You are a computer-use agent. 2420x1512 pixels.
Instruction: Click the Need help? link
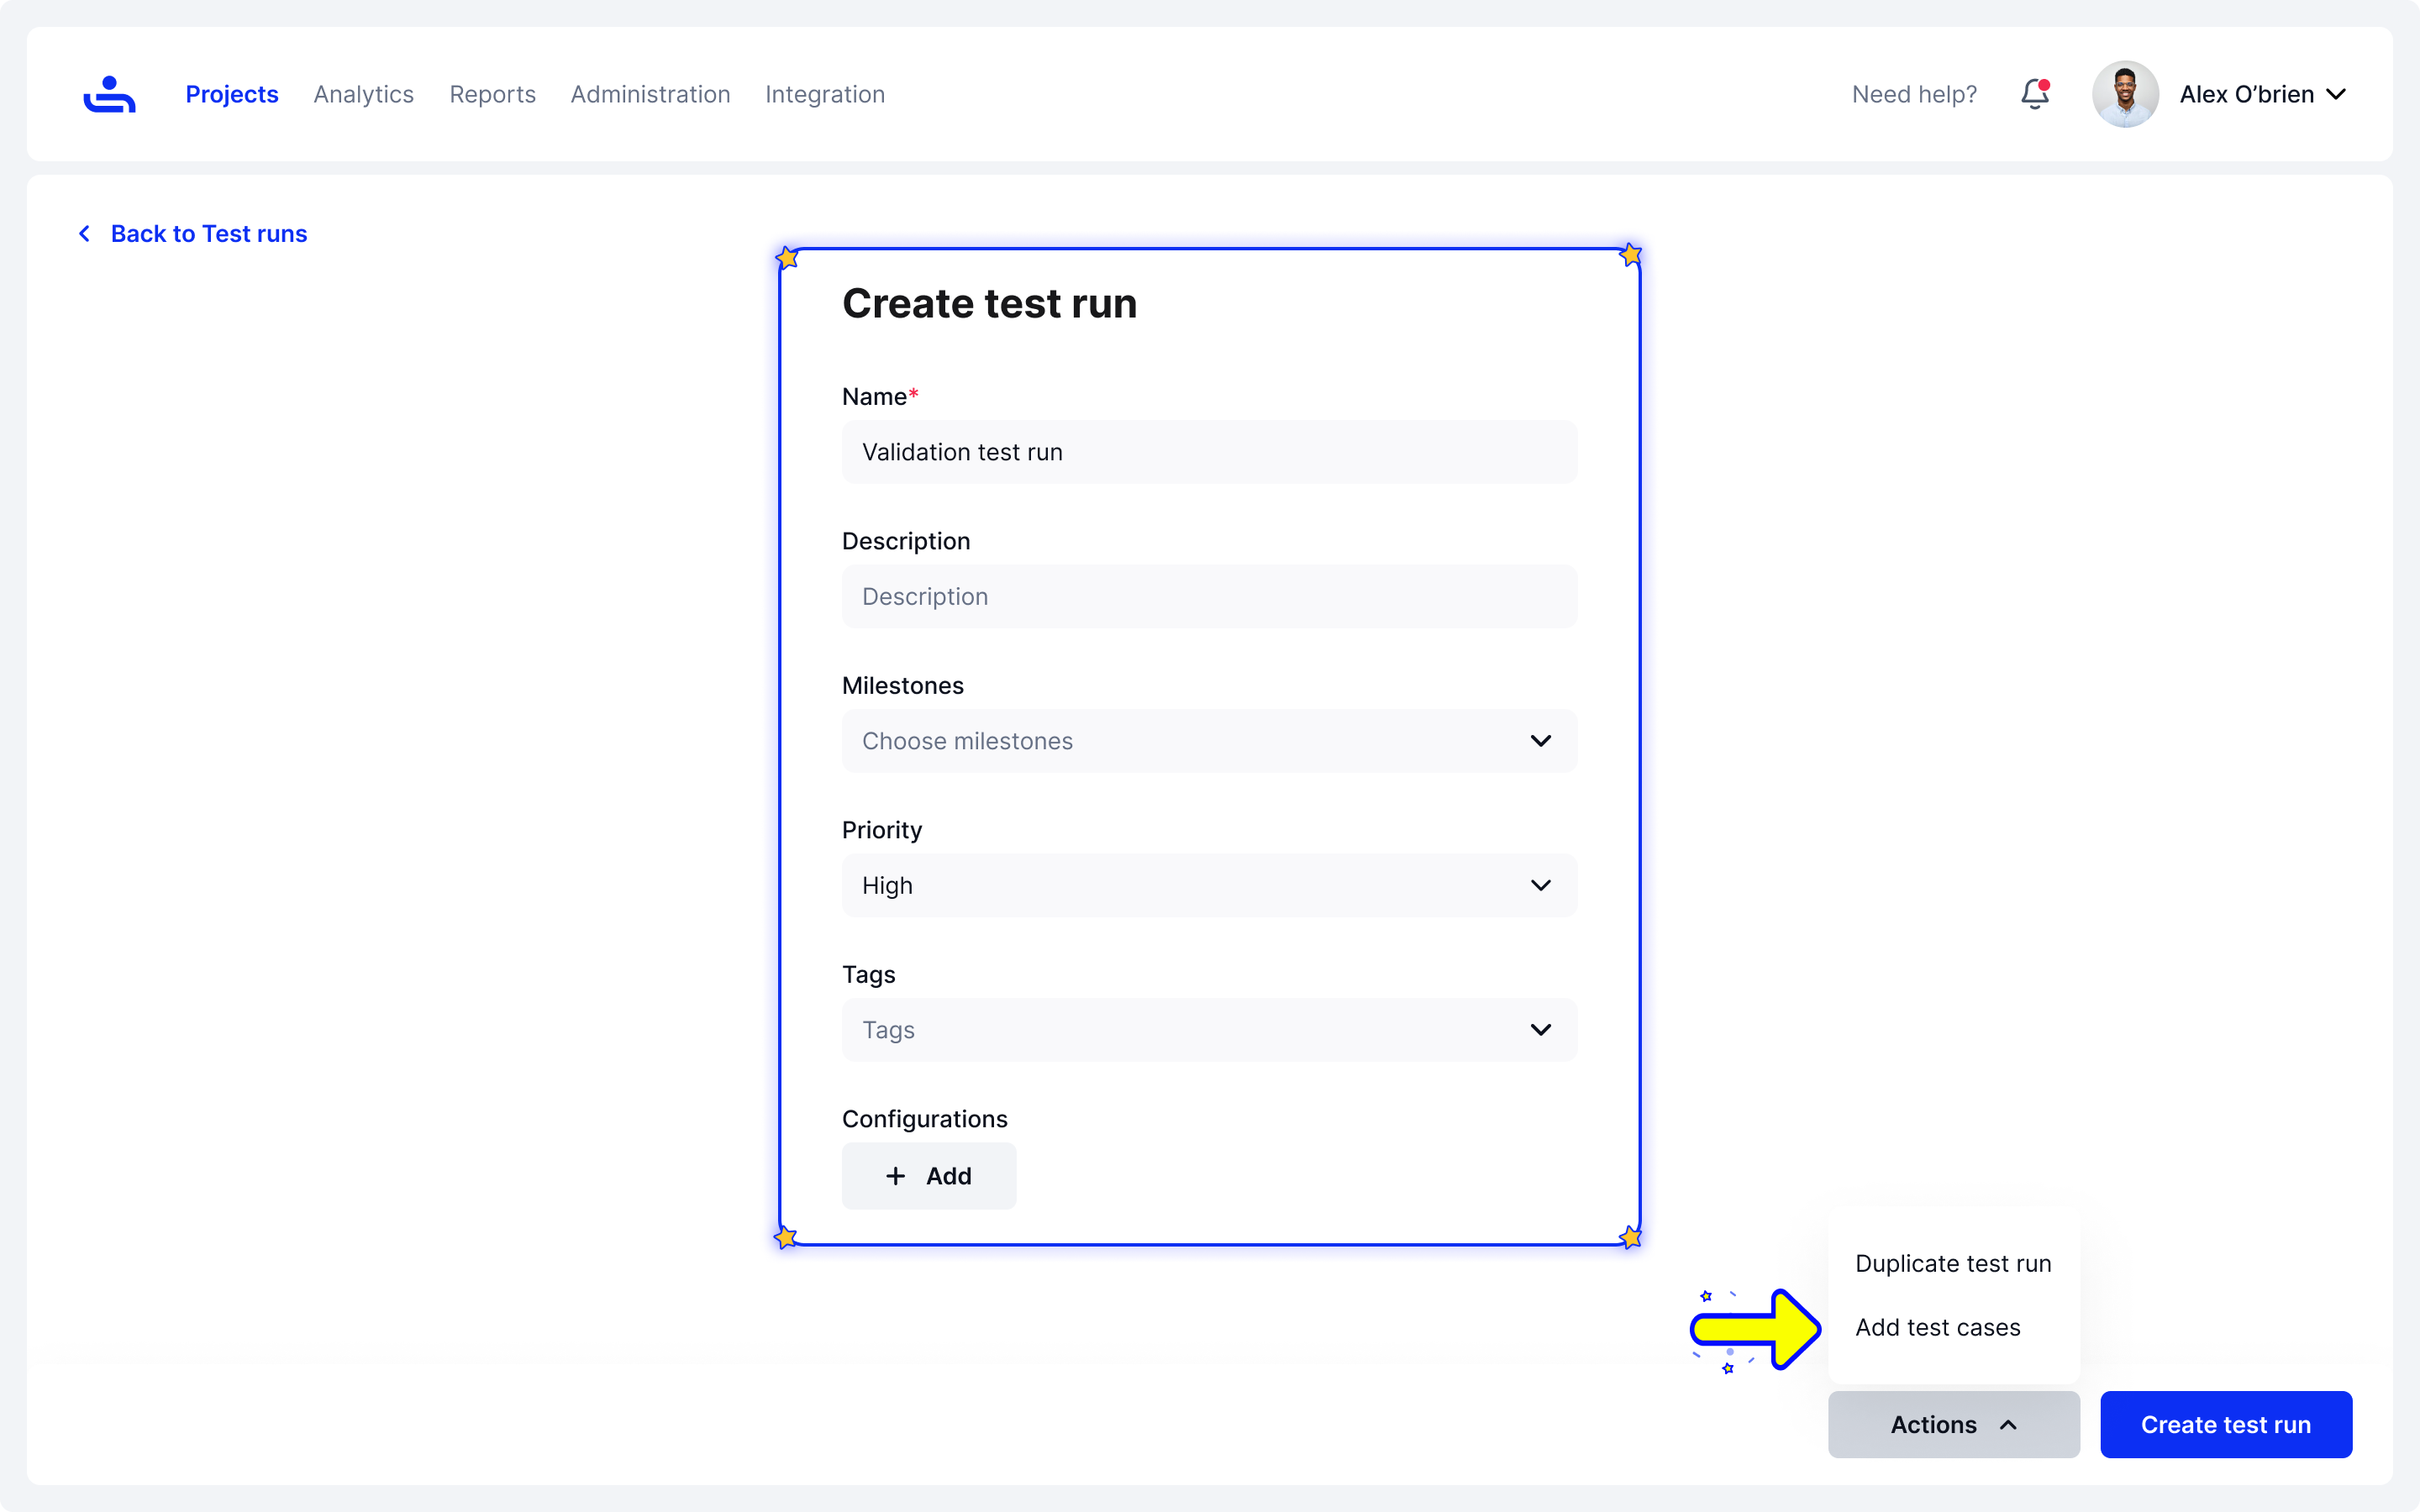click(1914, 94)
